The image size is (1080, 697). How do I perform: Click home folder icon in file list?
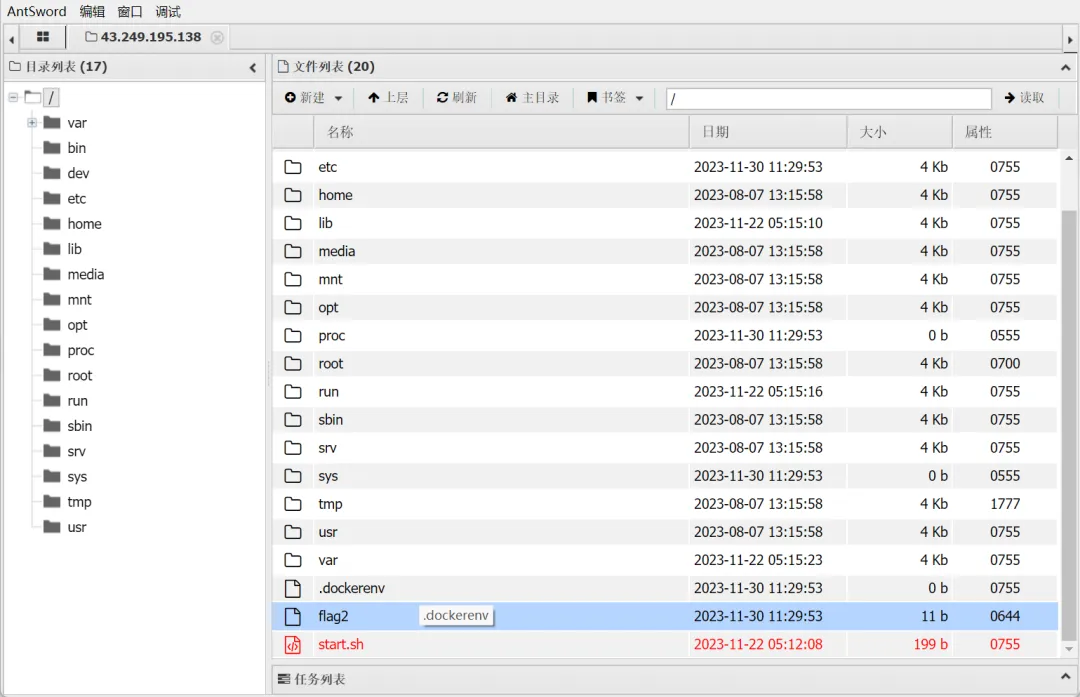[293, 195]
